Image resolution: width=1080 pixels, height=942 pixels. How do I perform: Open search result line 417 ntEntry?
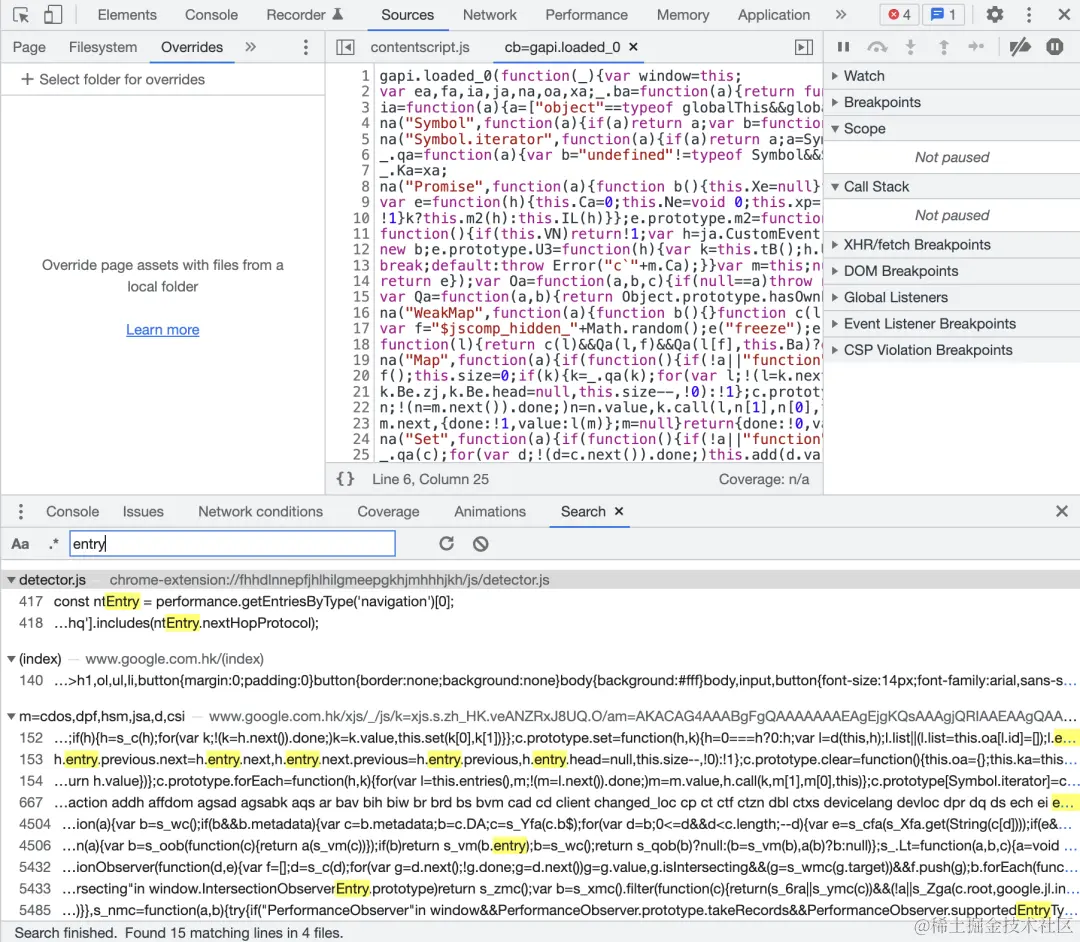[540, 601]
